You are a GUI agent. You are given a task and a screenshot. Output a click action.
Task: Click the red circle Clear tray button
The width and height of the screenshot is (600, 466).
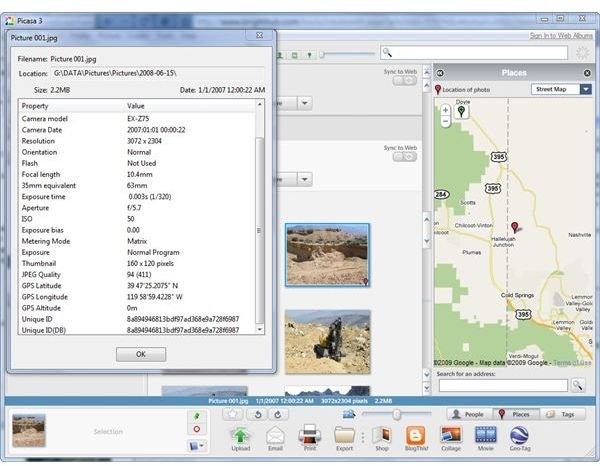197,429
